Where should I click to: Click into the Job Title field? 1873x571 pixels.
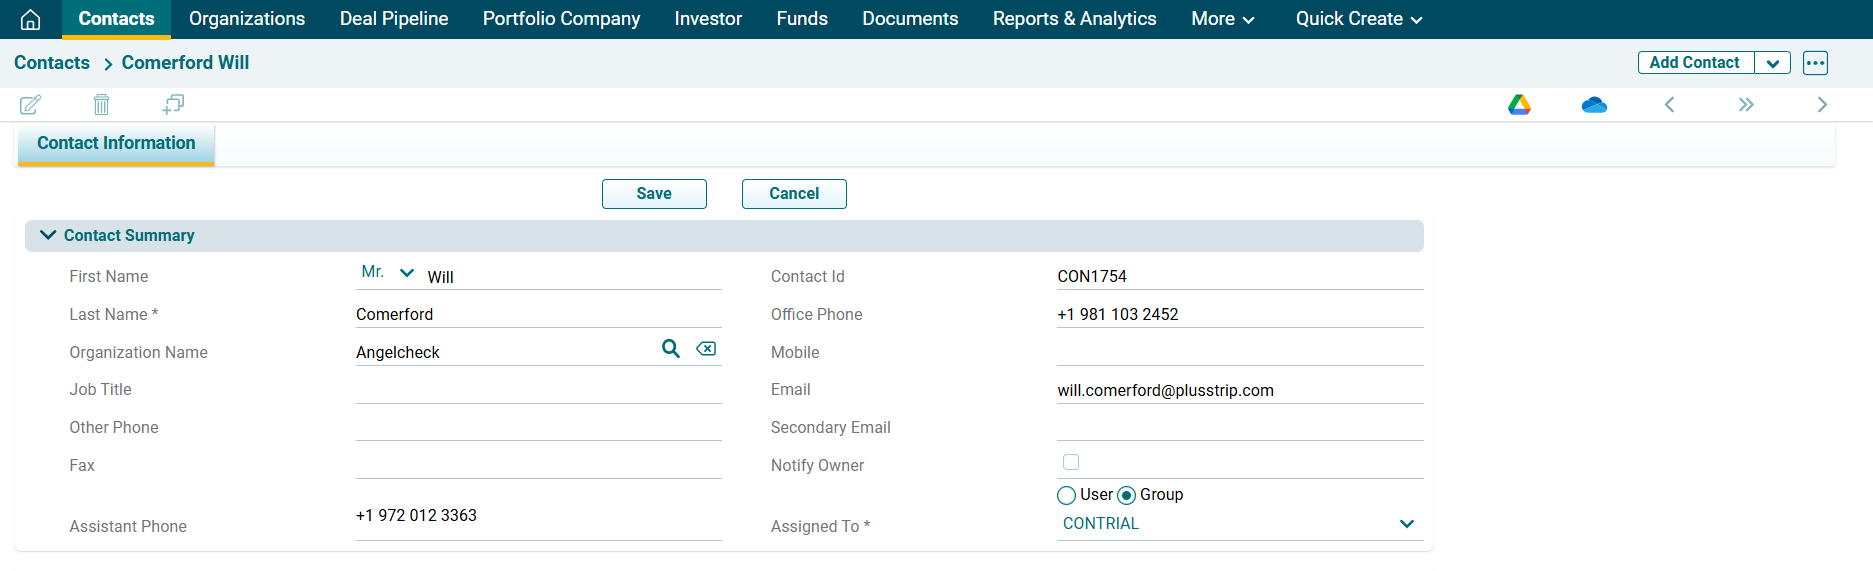coord(538,390)
